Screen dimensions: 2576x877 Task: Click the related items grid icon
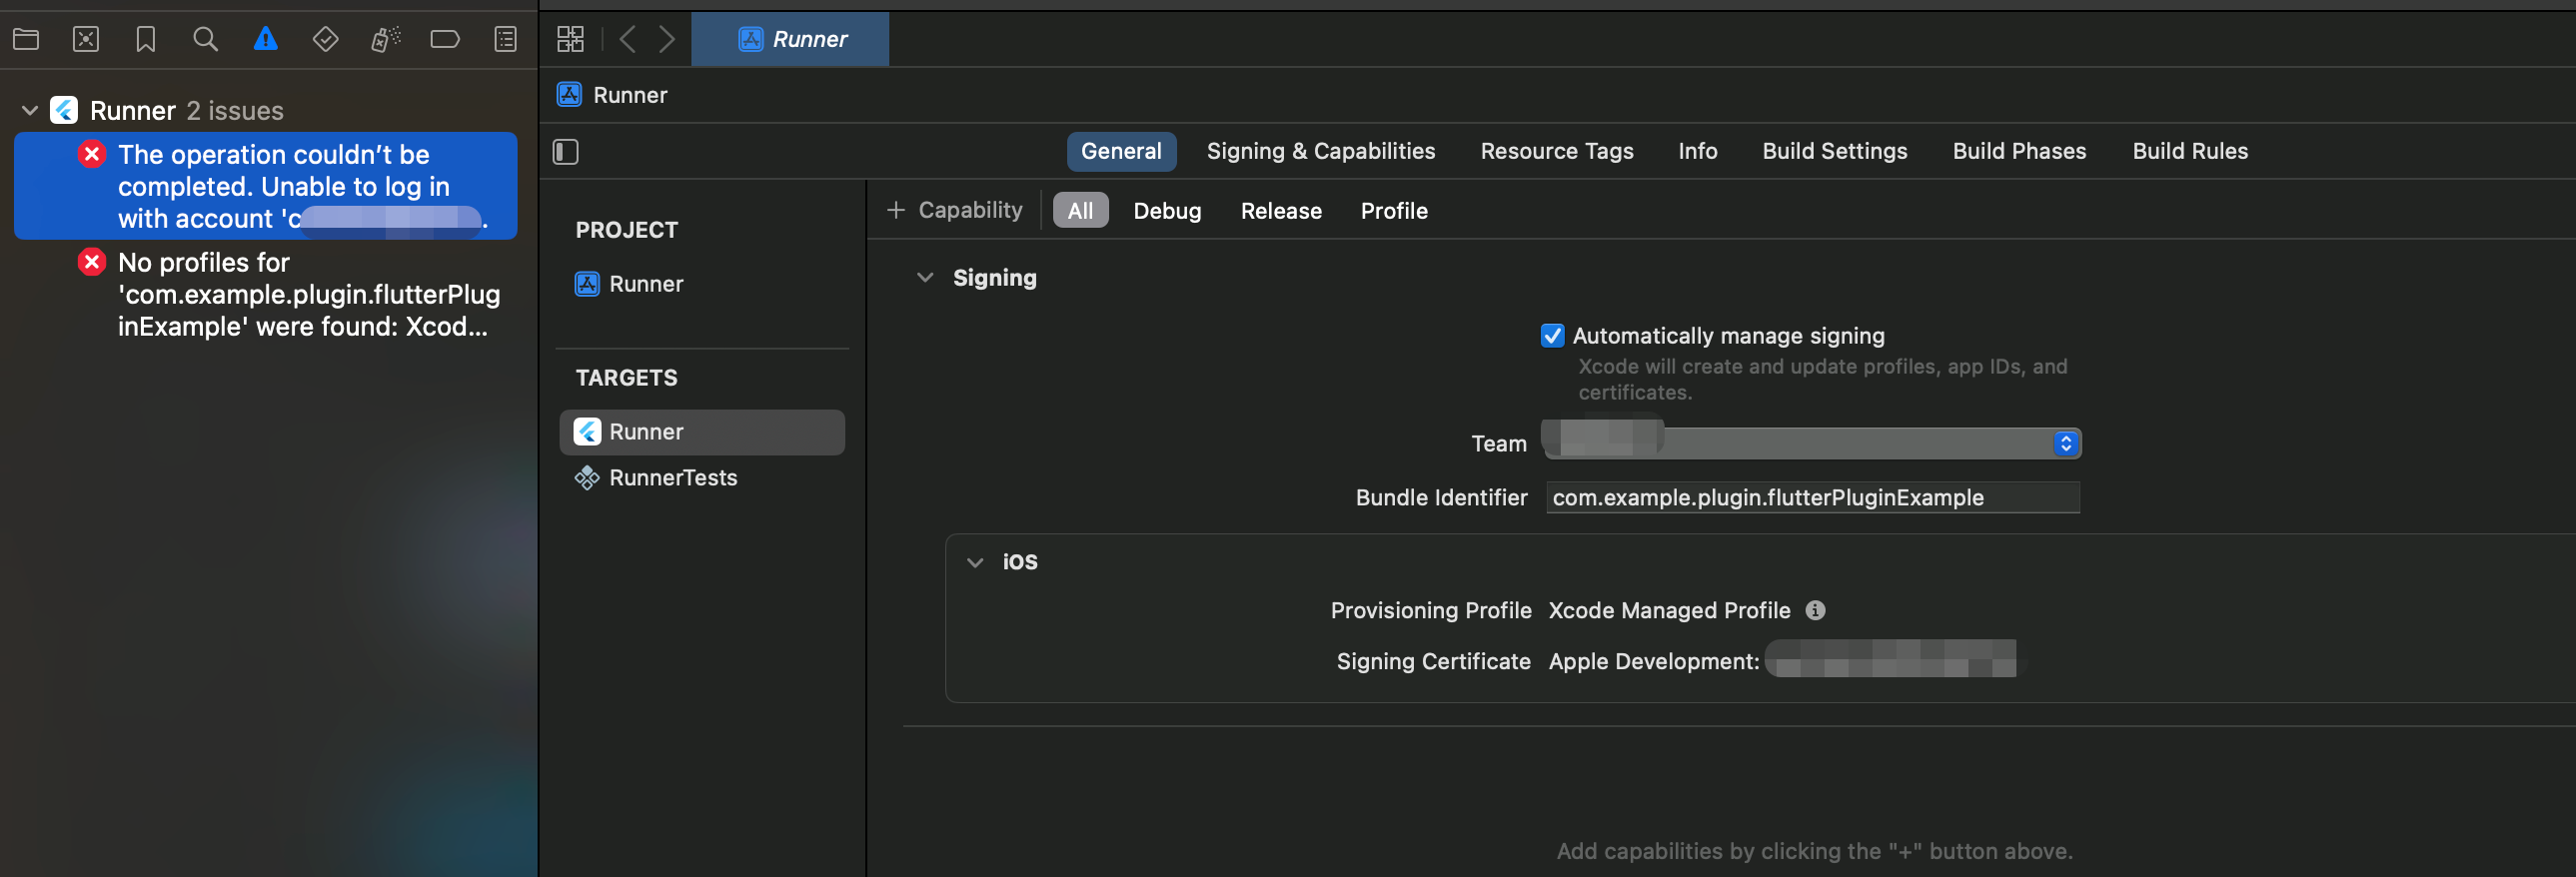point(570,39)
